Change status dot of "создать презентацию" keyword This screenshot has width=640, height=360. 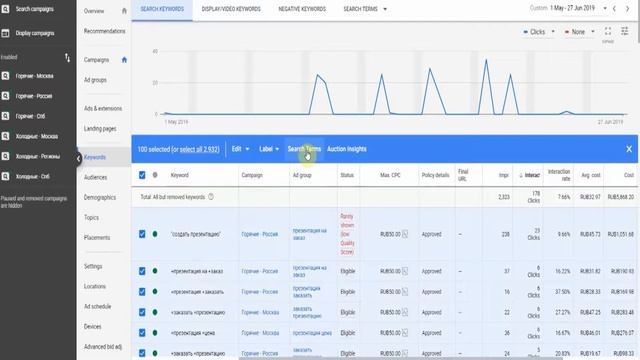point(155,234)
